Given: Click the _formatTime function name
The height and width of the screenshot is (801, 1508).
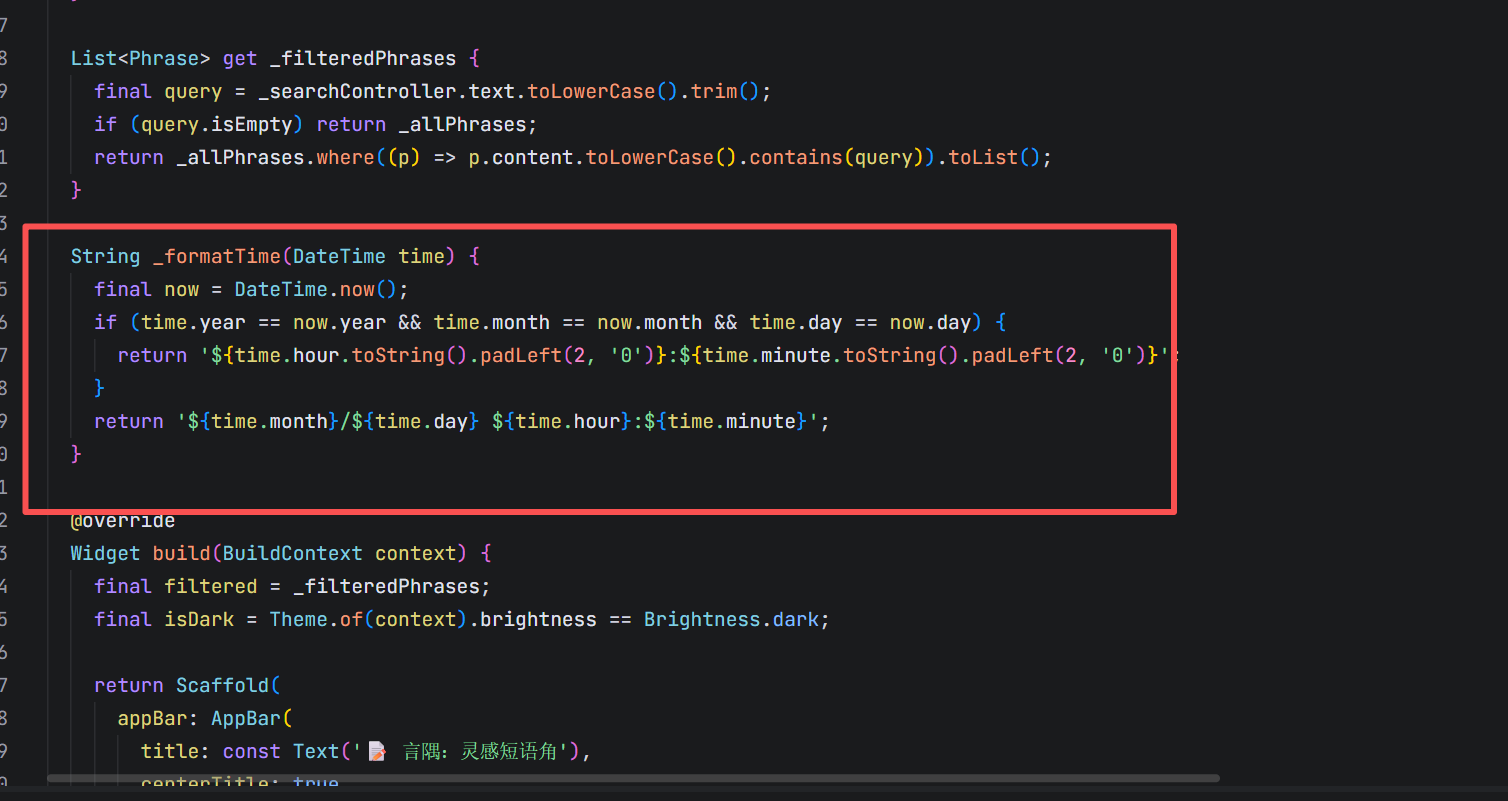Looking at the screenshot, I should tap(217, 256).
